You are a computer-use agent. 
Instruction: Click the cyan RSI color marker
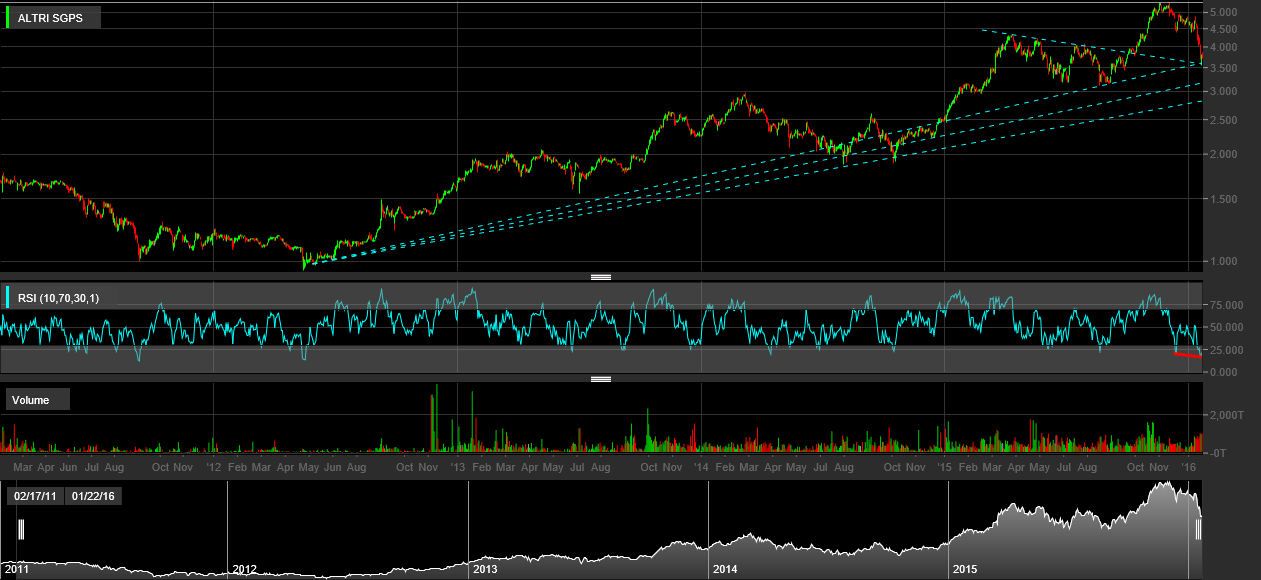click(8, 297)
